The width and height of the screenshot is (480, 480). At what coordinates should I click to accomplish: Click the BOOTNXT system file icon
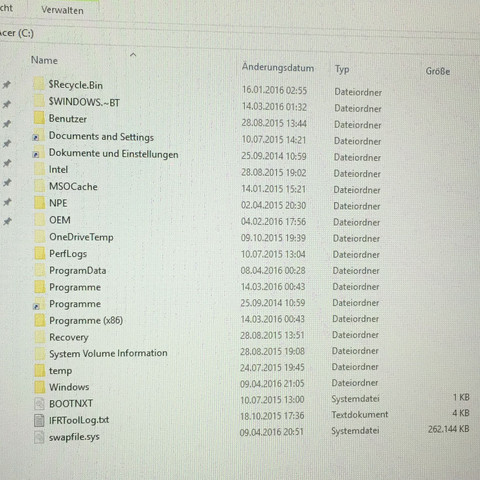click(x=39, y=403)
